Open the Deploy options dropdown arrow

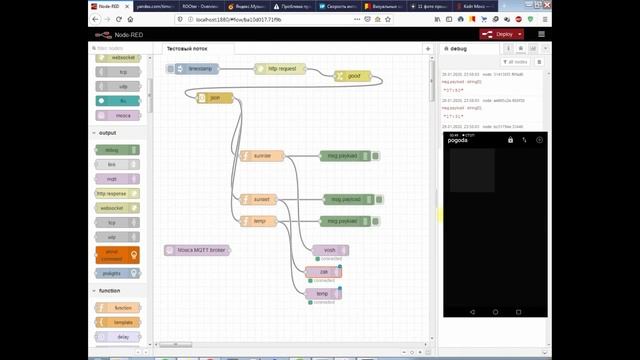[x=520, y=35]
